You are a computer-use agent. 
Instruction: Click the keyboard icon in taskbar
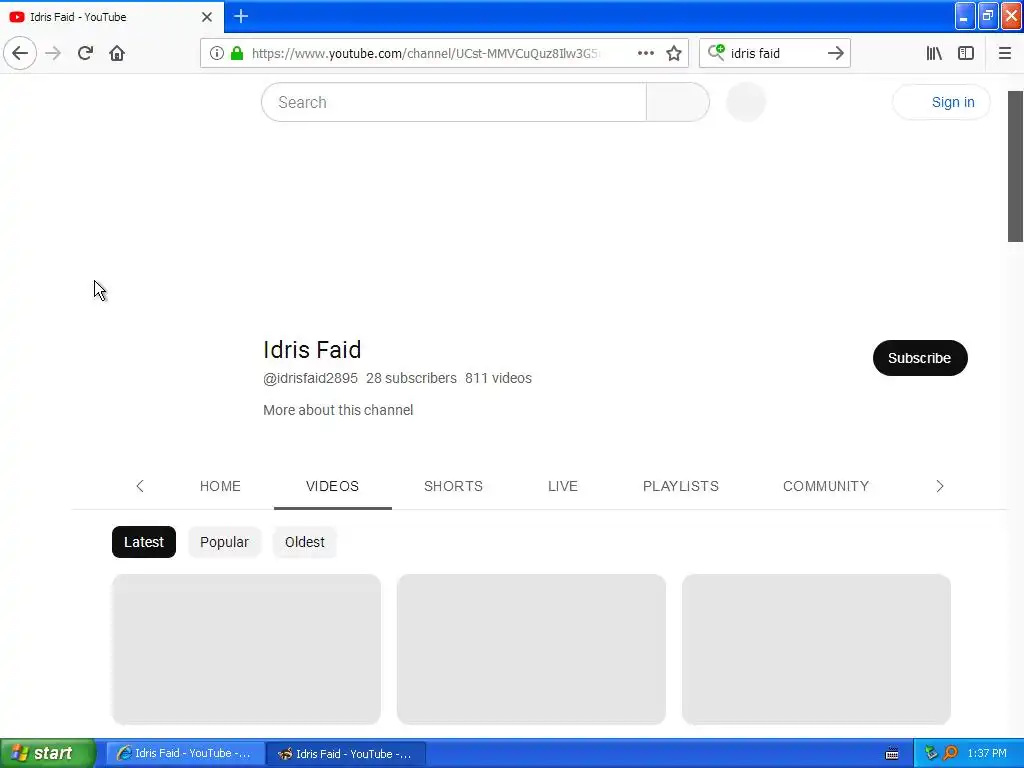(891, 754)
